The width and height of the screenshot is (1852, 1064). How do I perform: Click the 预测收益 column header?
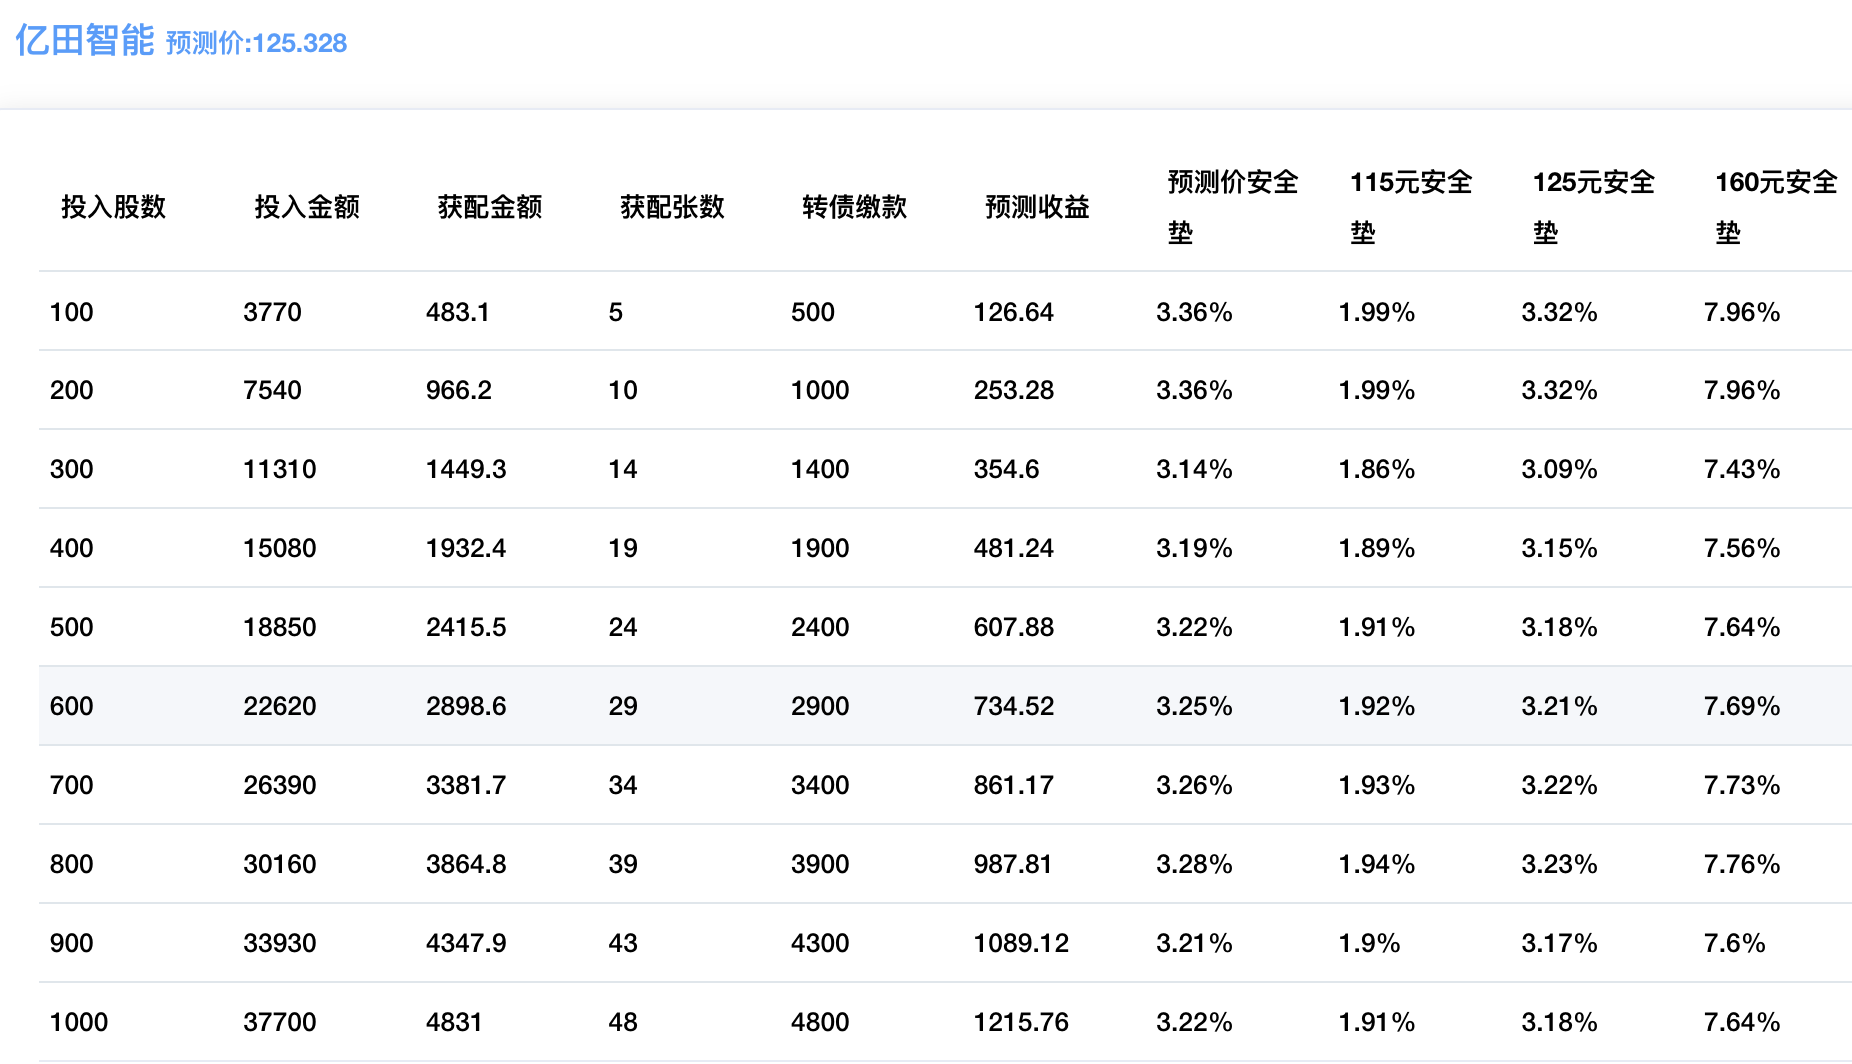coord(1037,207)
